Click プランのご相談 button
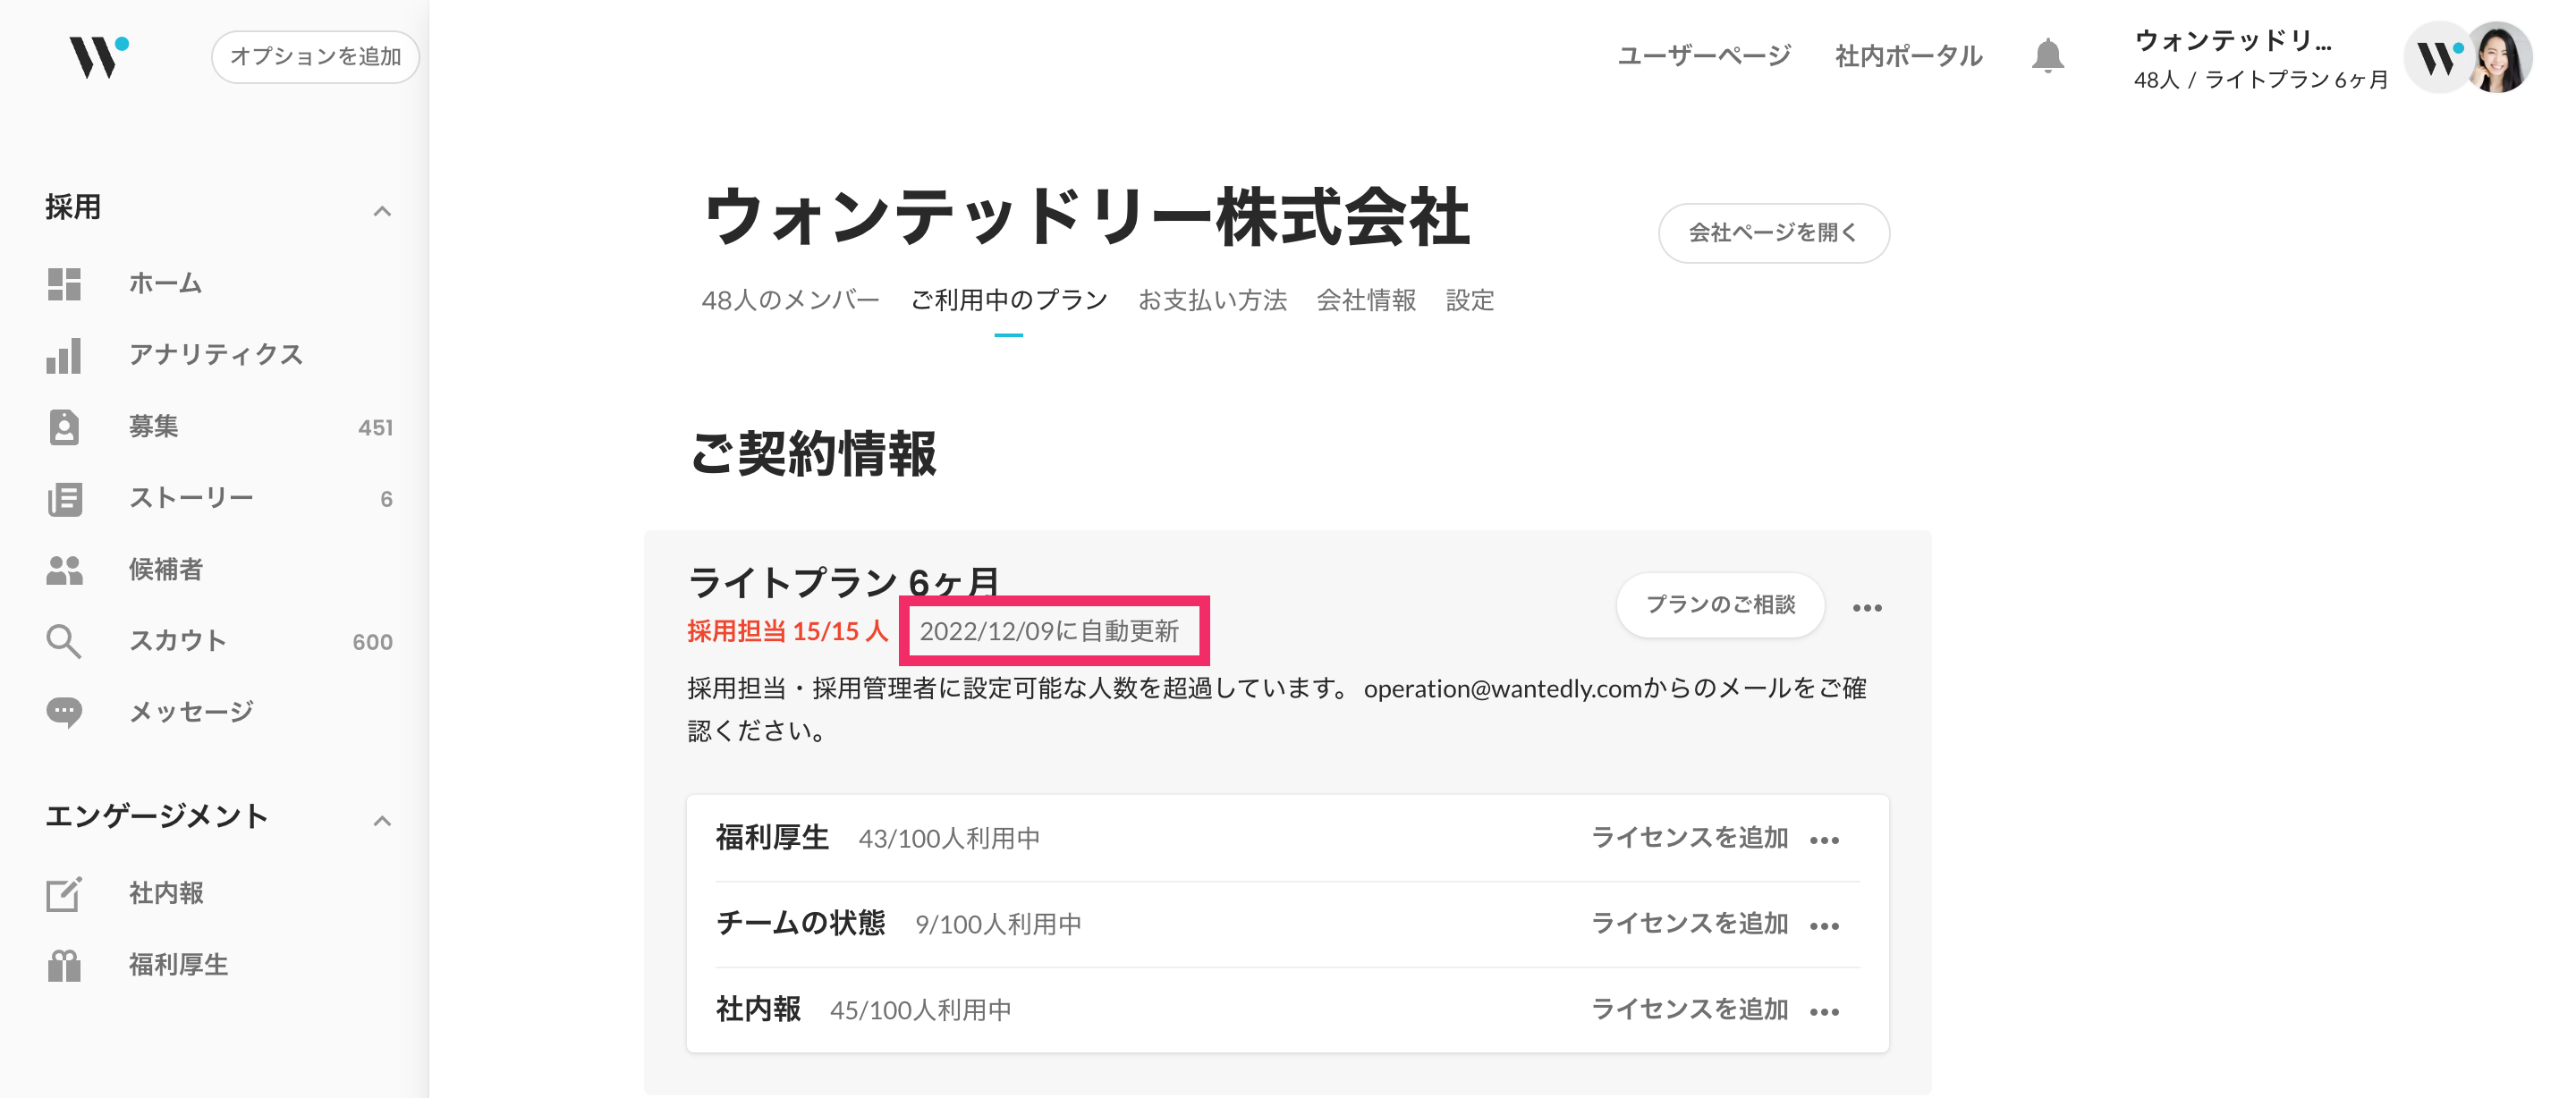 [x=1720, y=605]
